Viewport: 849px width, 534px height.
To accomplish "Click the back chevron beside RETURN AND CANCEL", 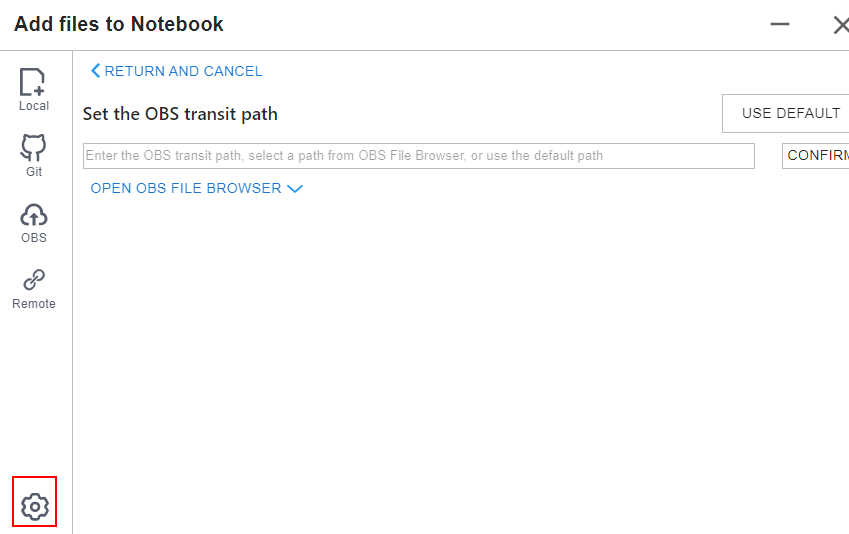I will [x=95, y=71].
